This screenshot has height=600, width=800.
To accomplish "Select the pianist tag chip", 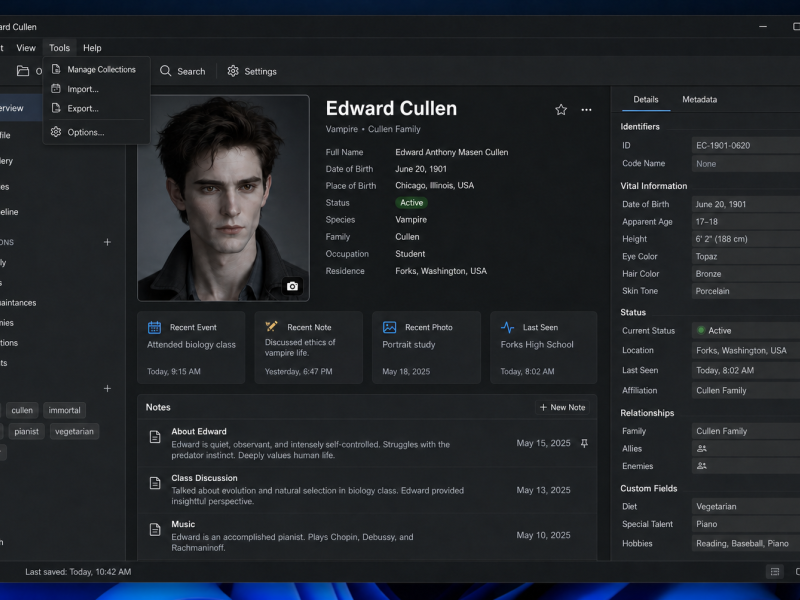I will click(27, 432).
